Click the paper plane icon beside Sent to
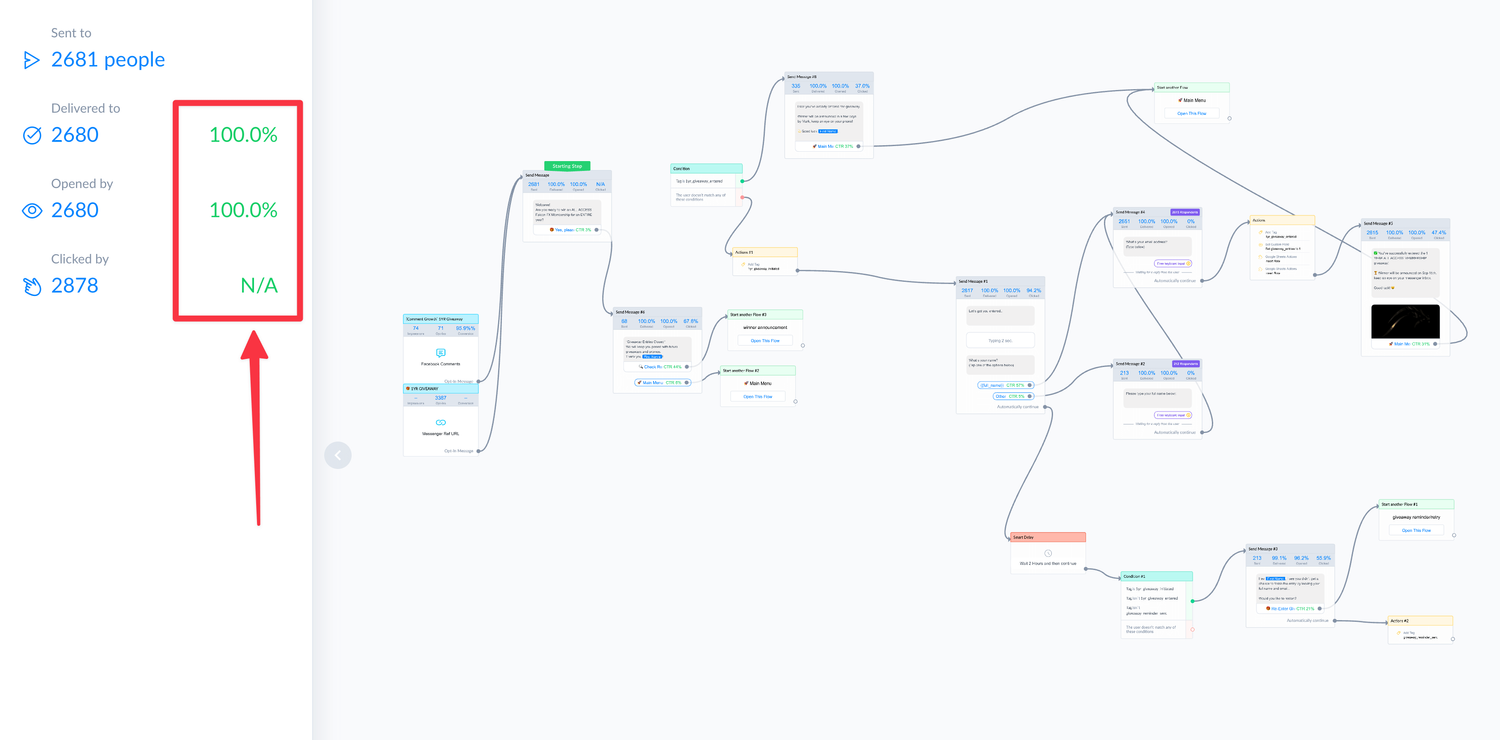The width and height of the screenshot is (1500, 740). (31, 59)
